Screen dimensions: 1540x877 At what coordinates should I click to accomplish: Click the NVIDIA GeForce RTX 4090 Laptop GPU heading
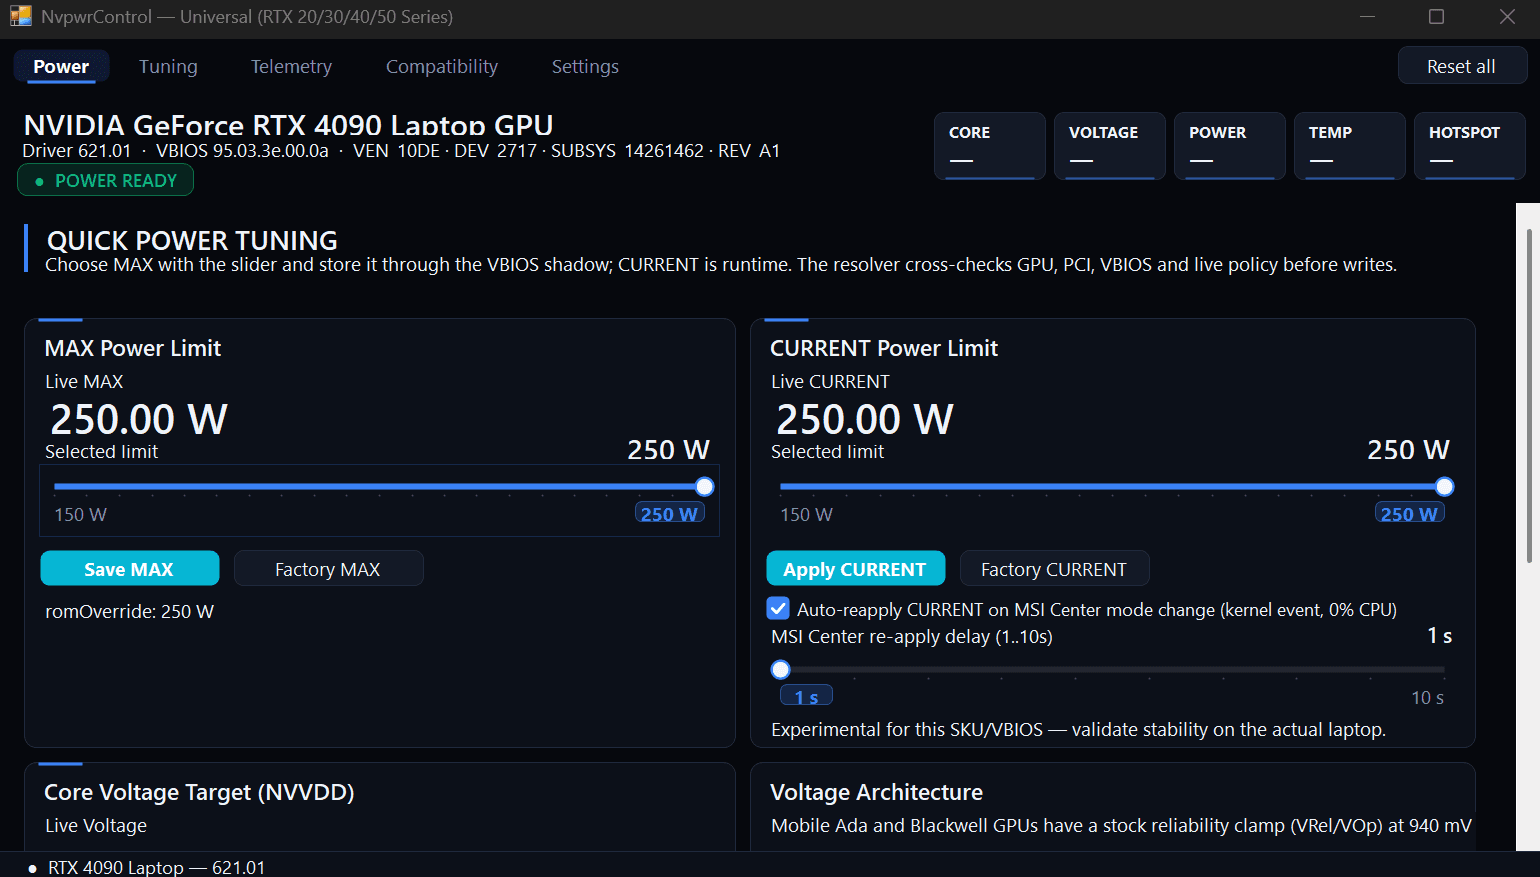pos(288,125)
